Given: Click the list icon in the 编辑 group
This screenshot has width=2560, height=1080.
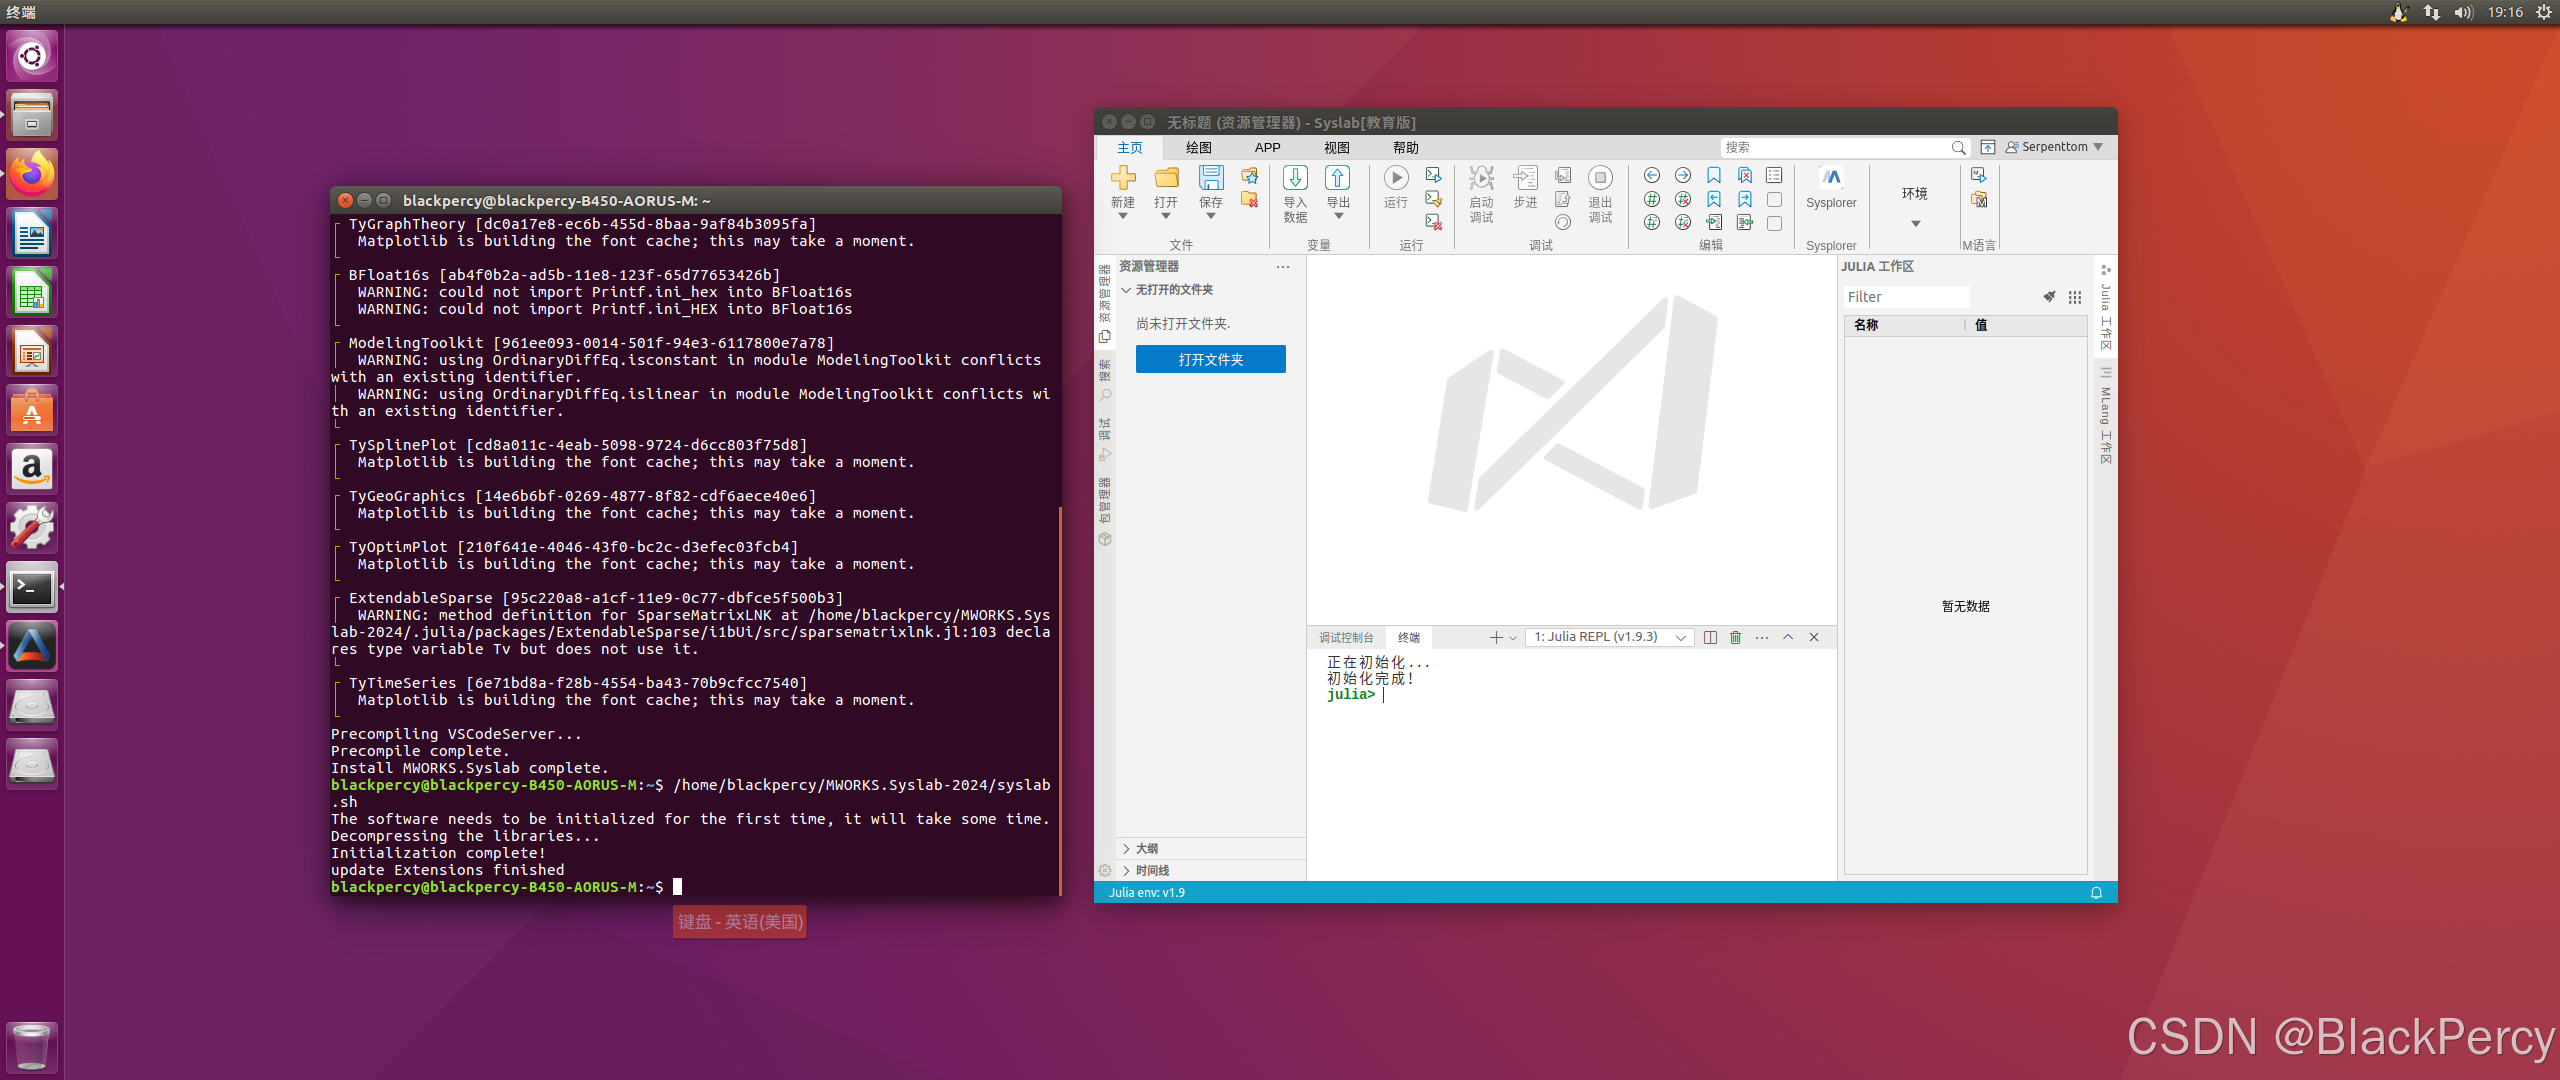Looking at the screenshot, I should [x=1774, y=175].
